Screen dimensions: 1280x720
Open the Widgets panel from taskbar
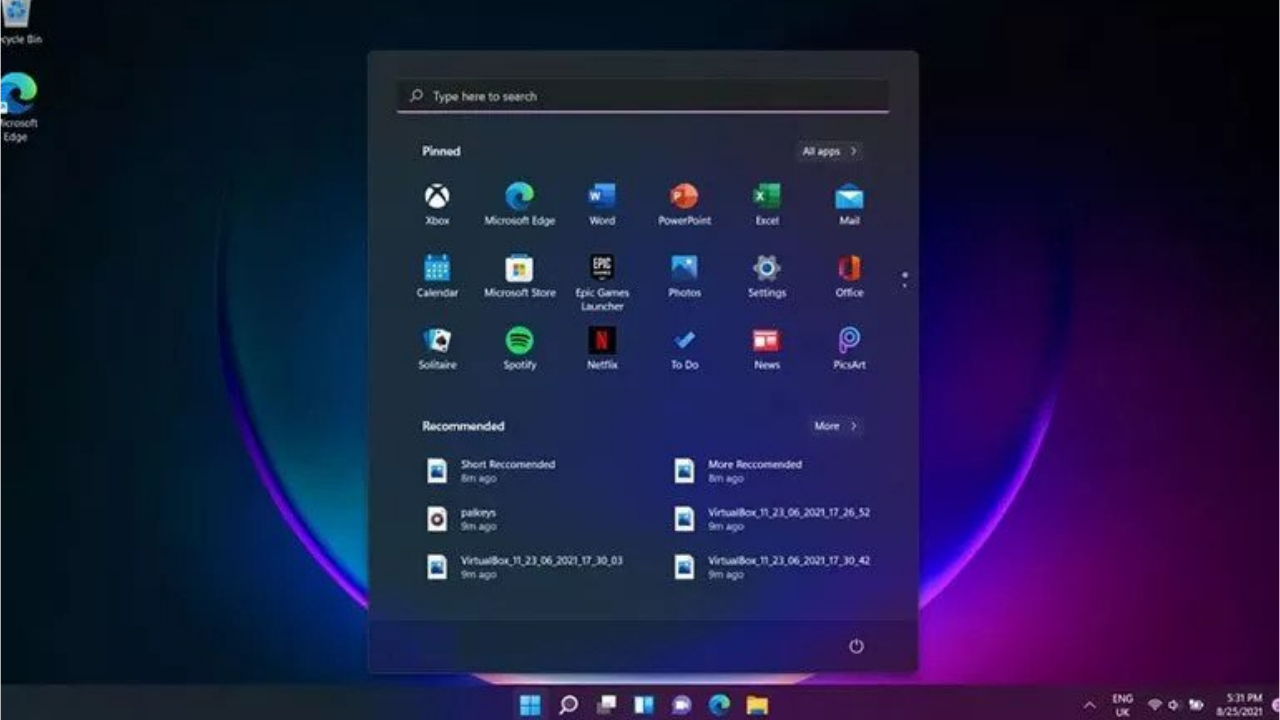tap(644, 705)
